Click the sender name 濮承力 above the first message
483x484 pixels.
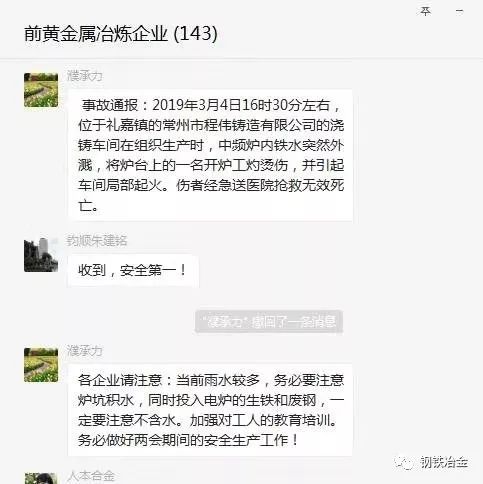(x=85, y=76)
